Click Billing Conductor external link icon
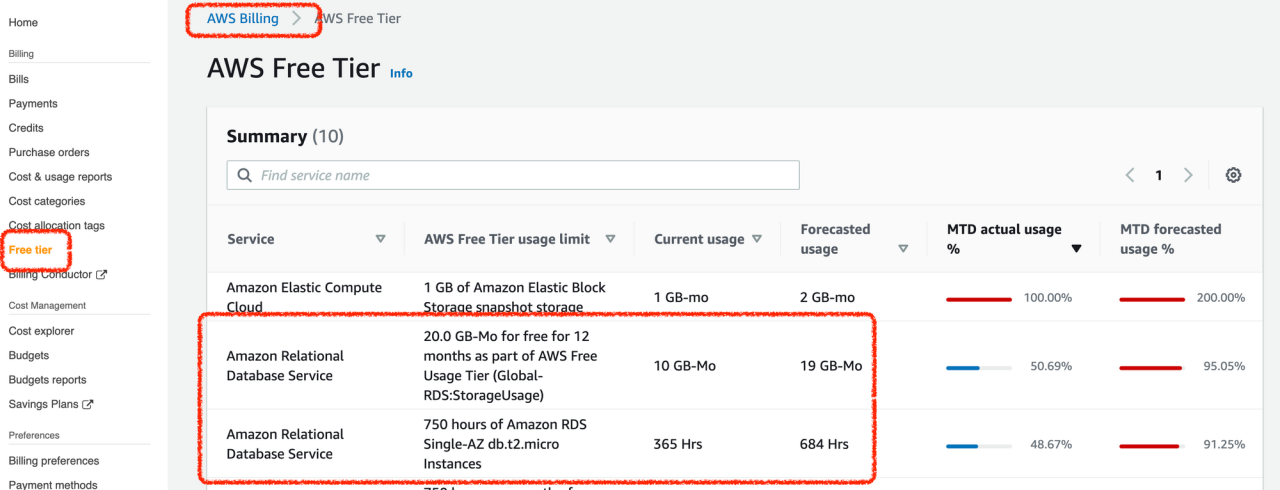The height and width of the screenshot is (490, 1280). click(102, 275)
